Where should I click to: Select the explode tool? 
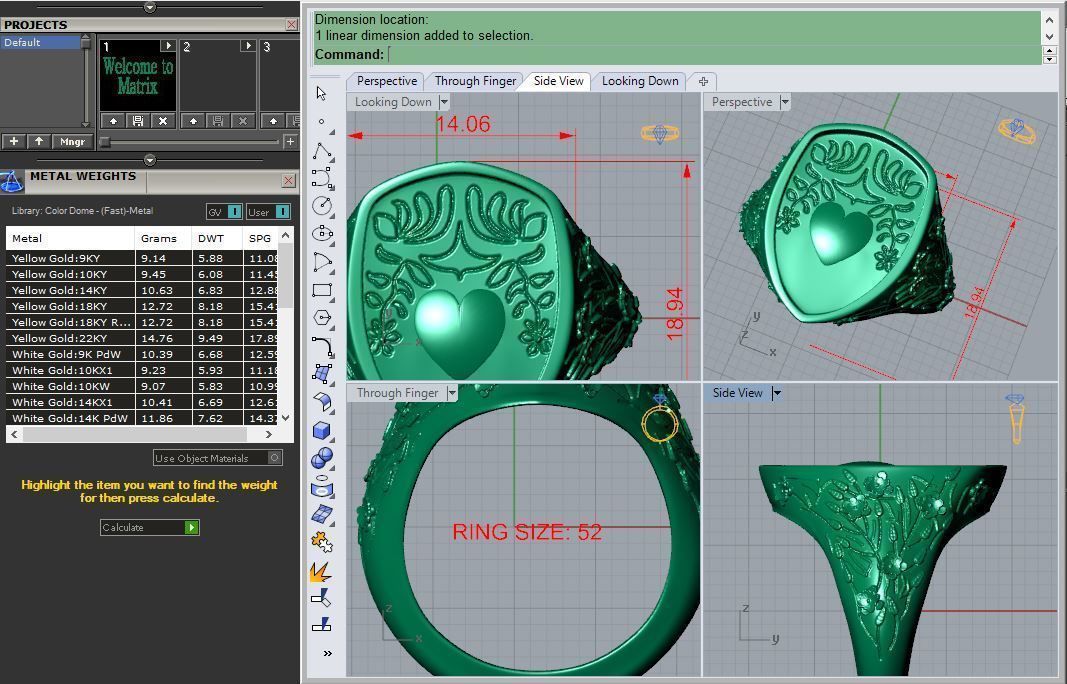(321, 571)
